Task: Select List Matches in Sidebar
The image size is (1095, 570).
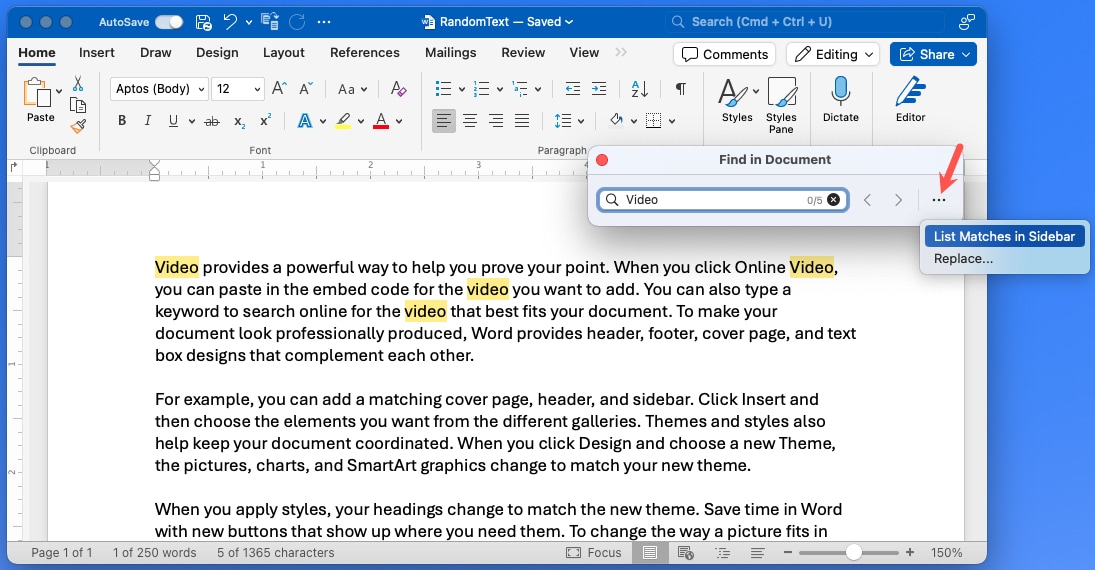Action: pos(1004,237)
